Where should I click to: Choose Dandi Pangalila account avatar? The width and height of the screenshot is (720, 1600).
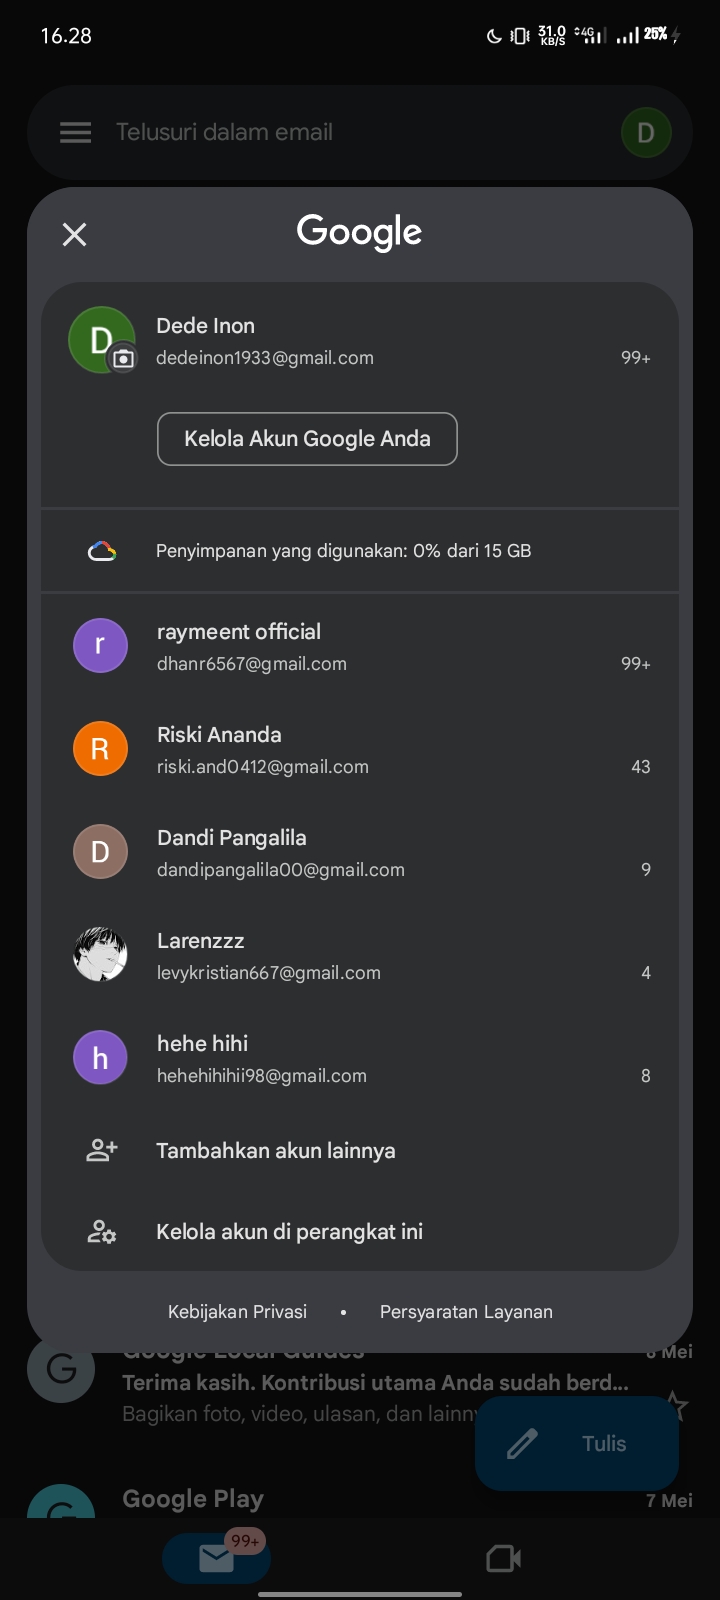(x=100, y=851)
